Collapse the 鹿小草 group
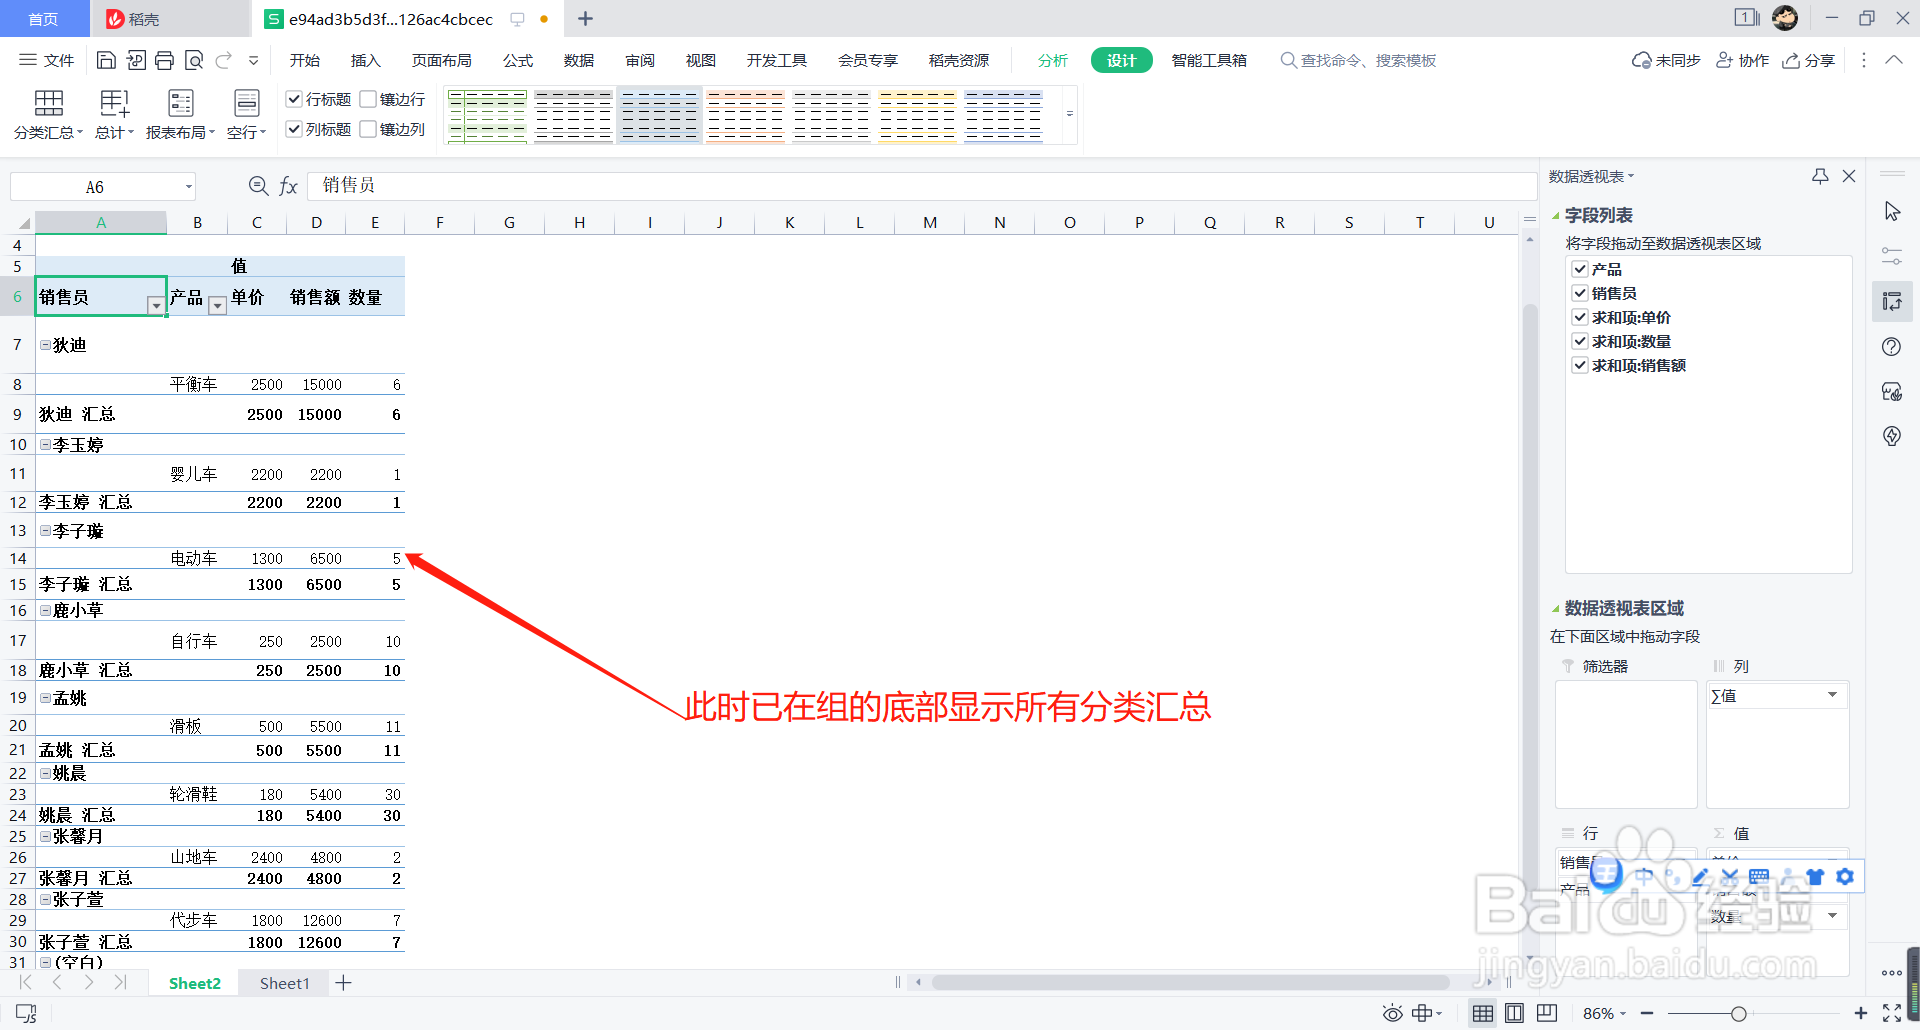The image size is (1920, 1030). (45, 610)
